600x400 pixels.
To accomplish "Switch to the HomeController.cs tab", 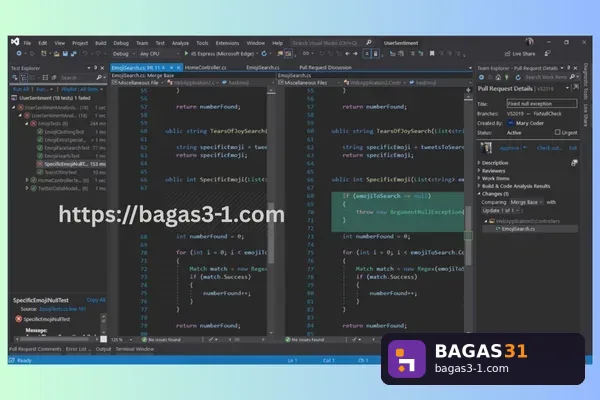I will [x=205, y=67].
